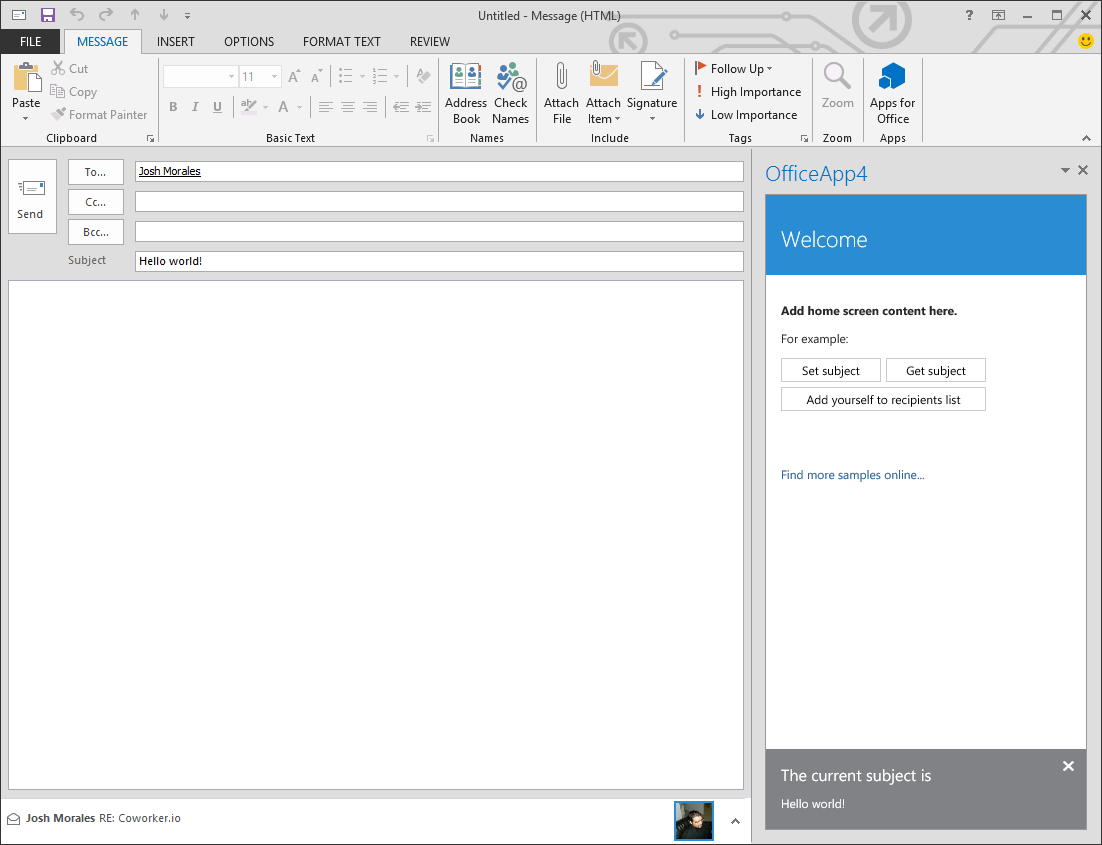Click the Set subject button
Viewport: 1102px width, 845px height.
coord(830,370)
